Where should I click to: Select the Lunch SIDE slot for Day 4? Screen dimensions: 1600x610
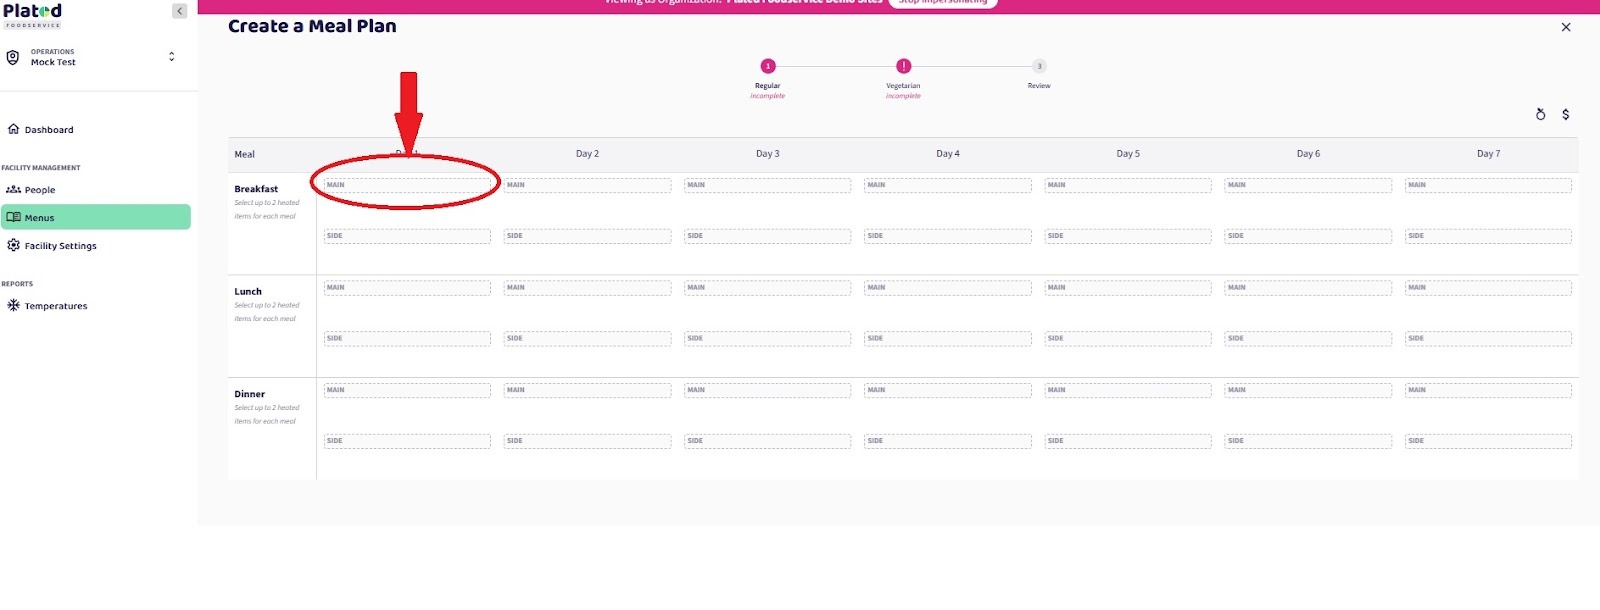pyautogui.click(x=947, y=339)
